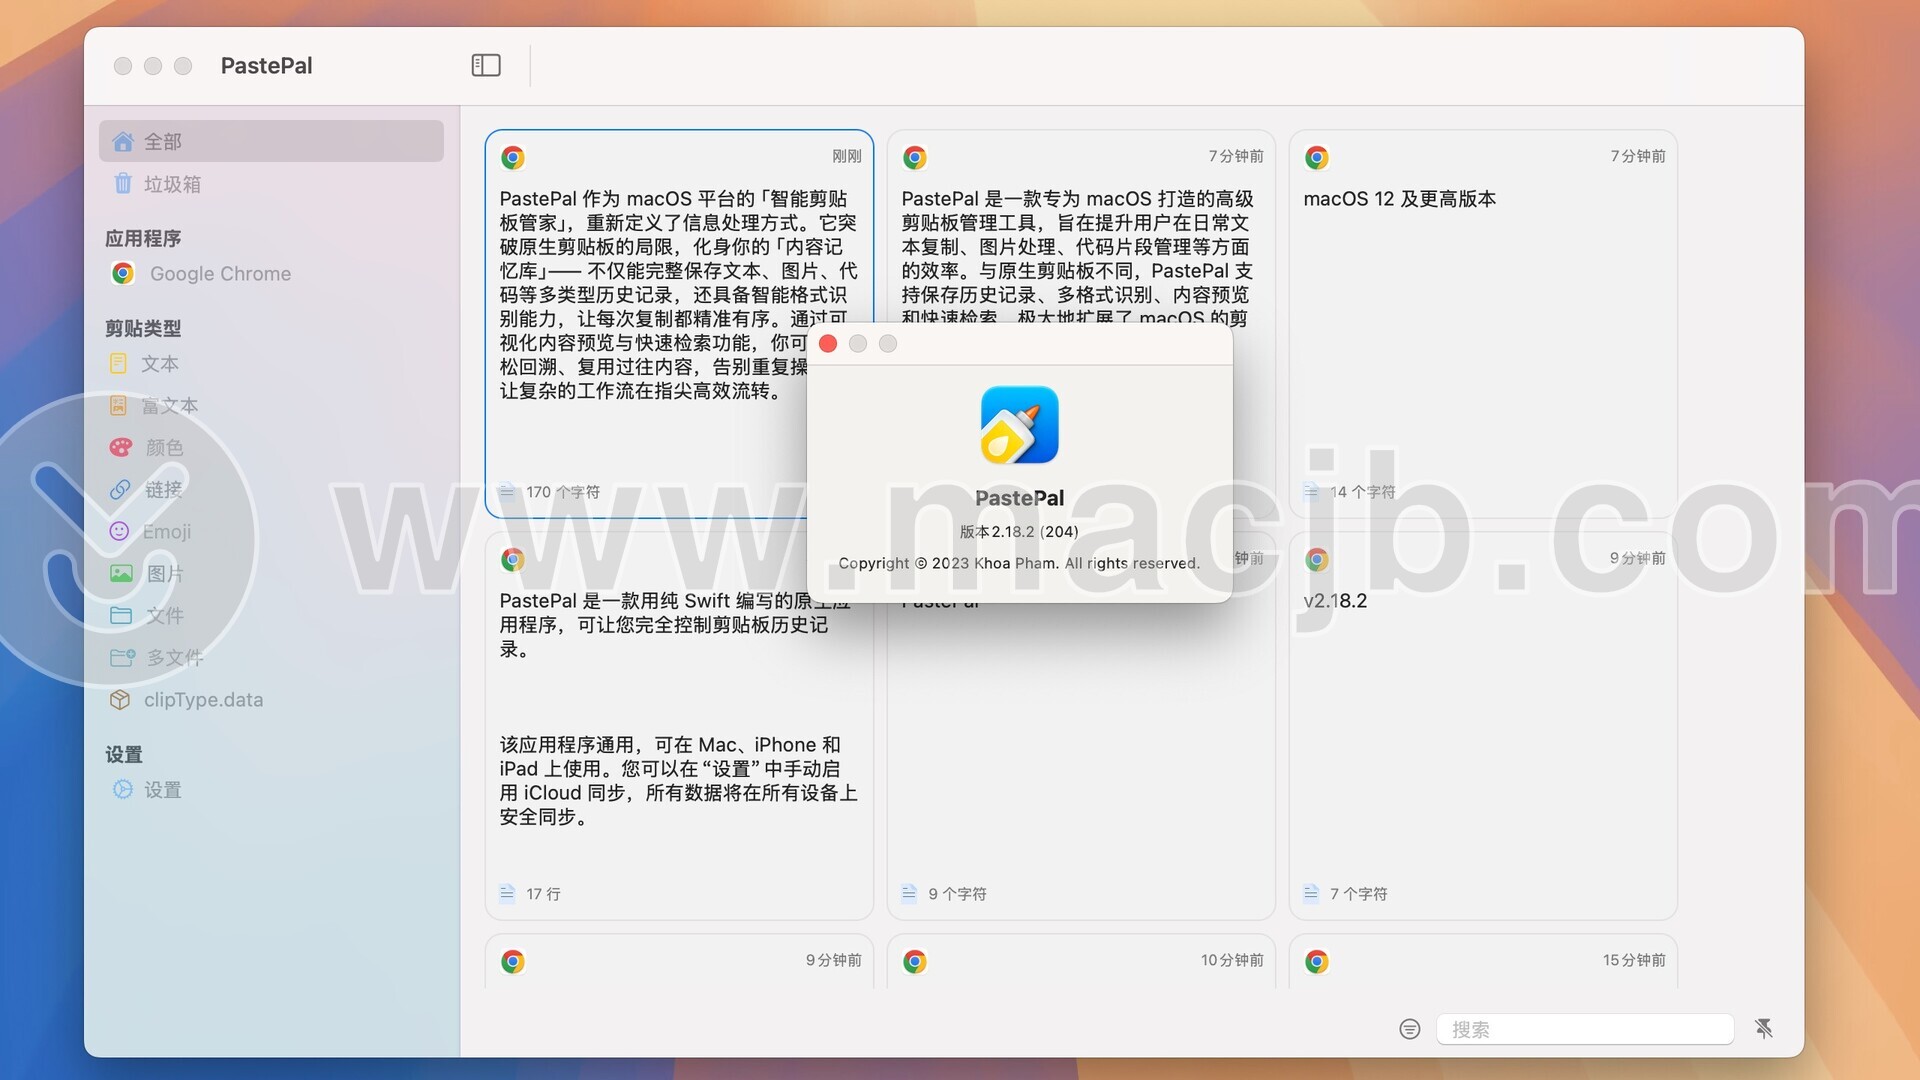
Task: Click the chain link icon beside 链接
Action: point(120,489)
